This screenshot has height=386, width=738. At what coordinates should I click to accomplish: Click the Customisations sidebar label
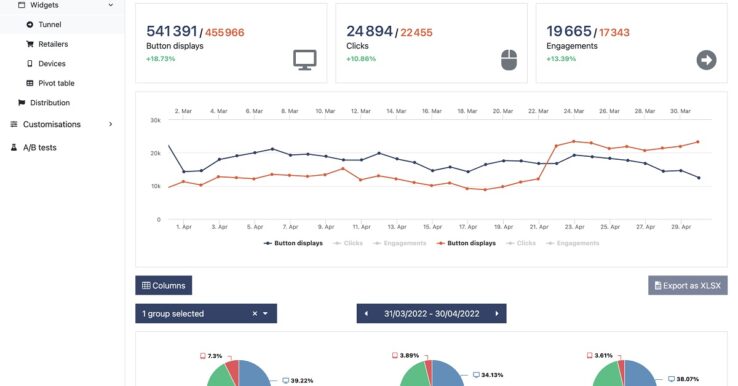point(52,124)
